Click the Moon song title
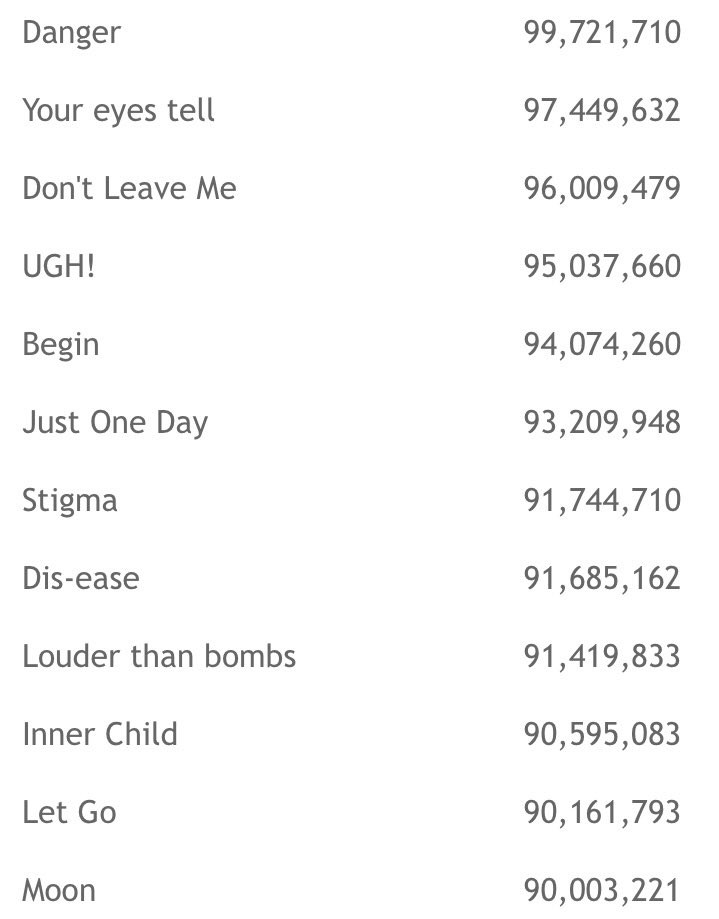 [59, 890]
